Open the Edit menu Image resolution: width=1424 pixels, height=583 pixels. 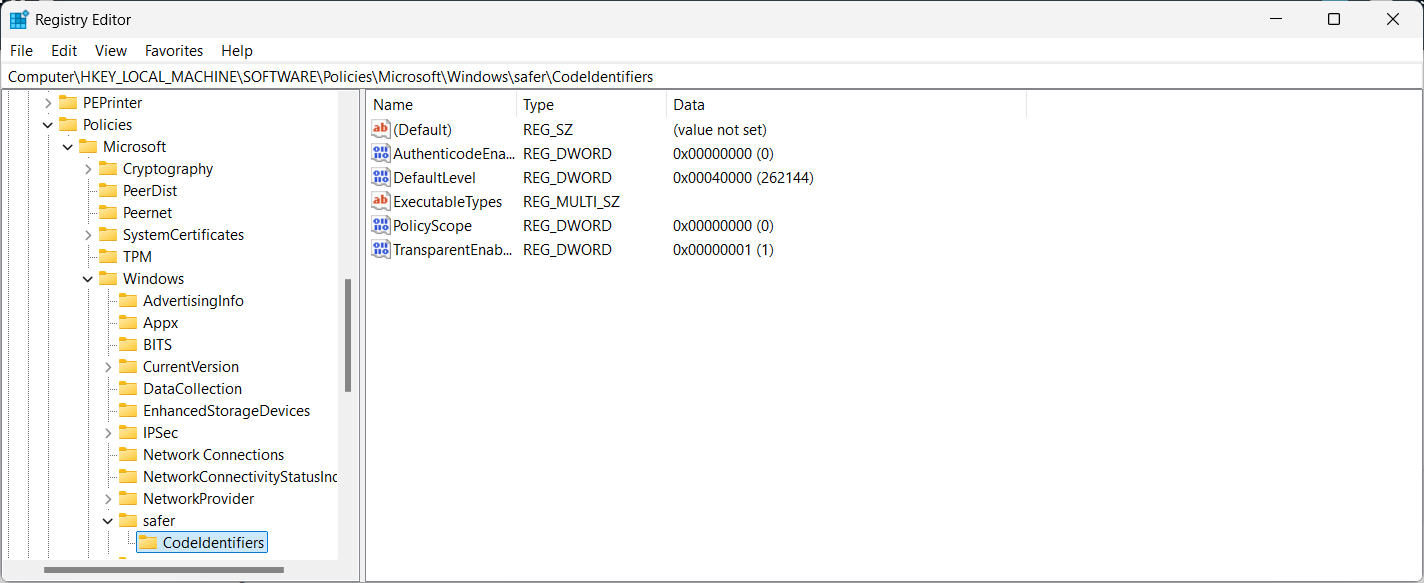[x=64, y=51]
